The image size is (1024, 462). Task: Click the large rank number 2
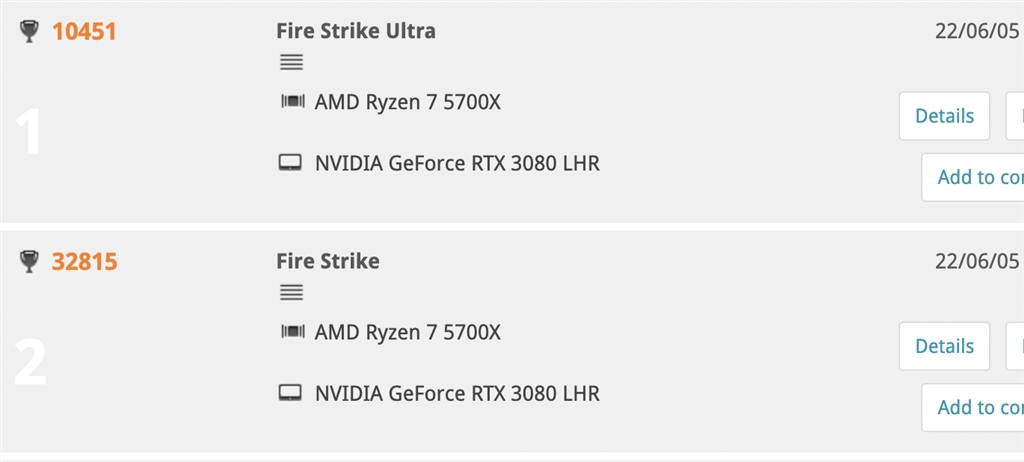click(30, 363)
